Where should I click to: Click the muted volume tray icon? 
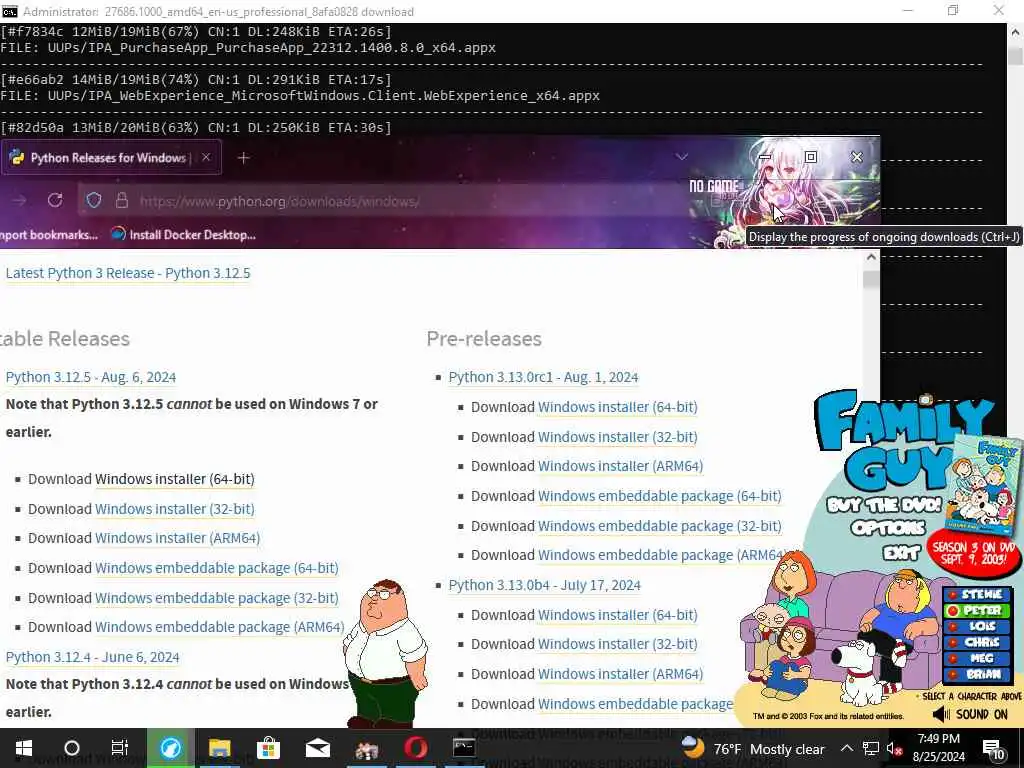tap(894, 748)
